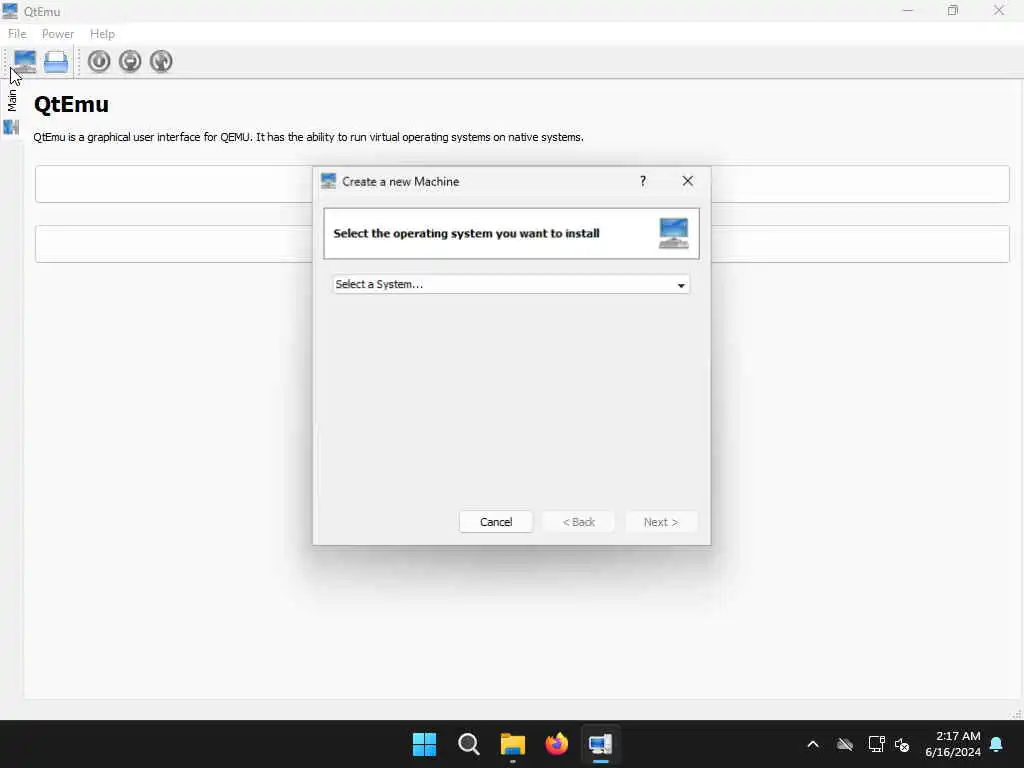Open network status tray icon
1024x768 pixels.
[876, 744]
